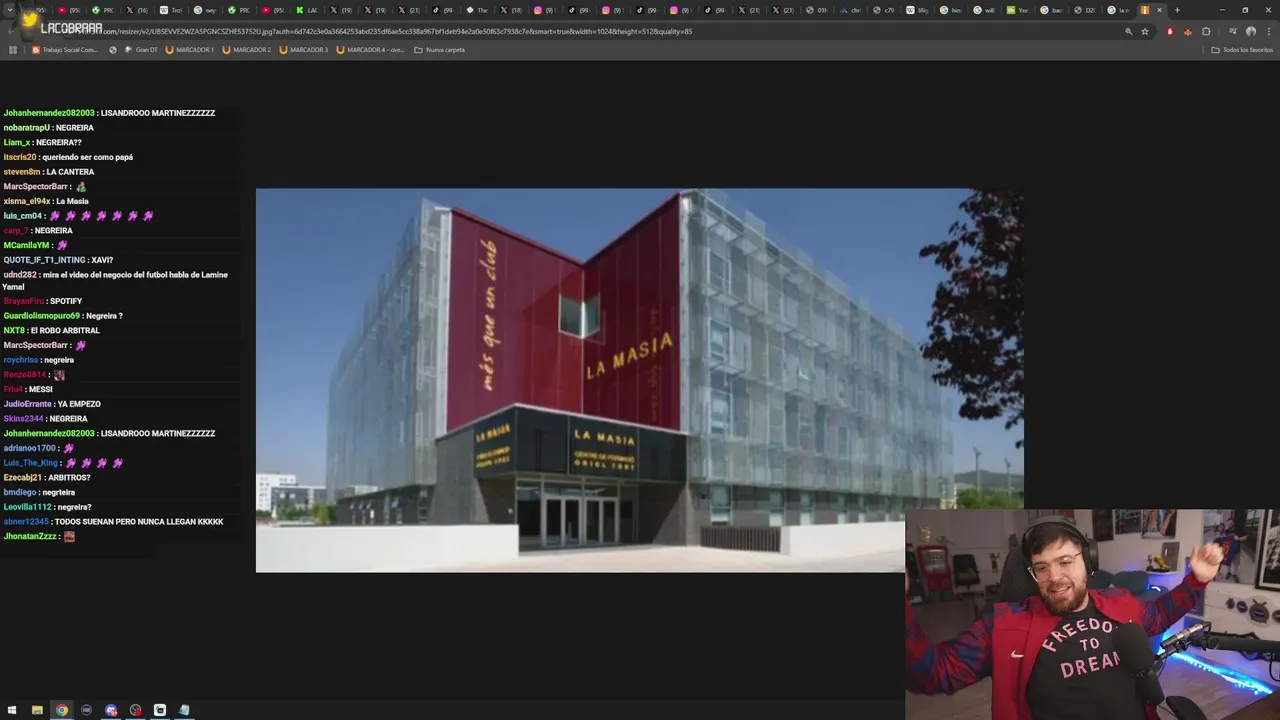Open the apps grid on bookmarks bar
This screenshot has height=720, width=1280.
pos(13,50)
